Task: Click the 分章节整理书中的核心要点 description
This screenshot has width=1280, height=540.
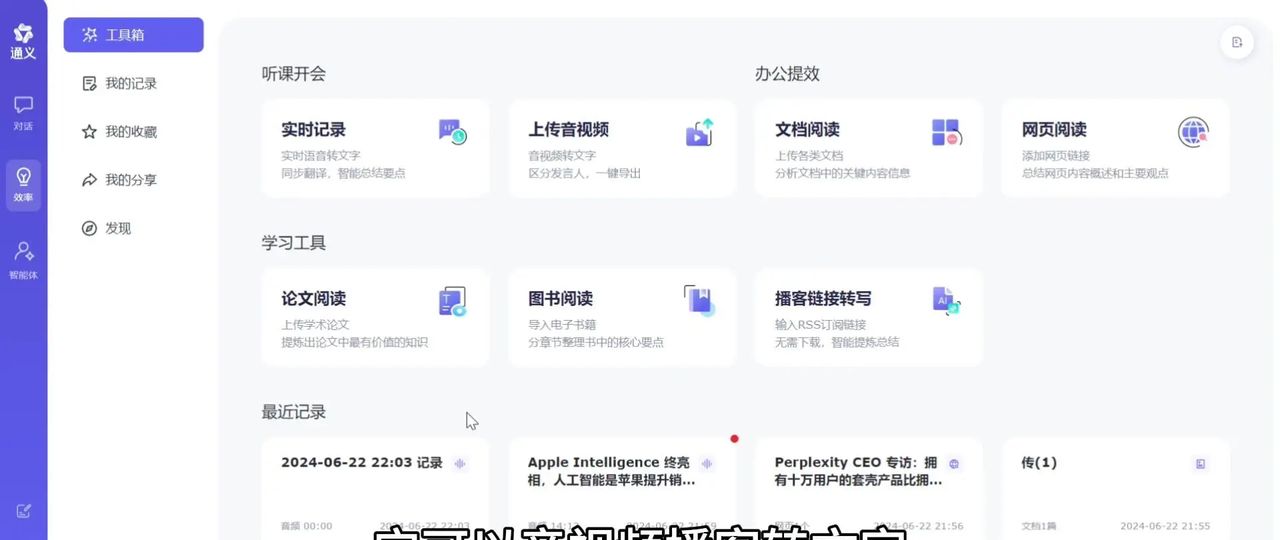Action: point(595,342)
